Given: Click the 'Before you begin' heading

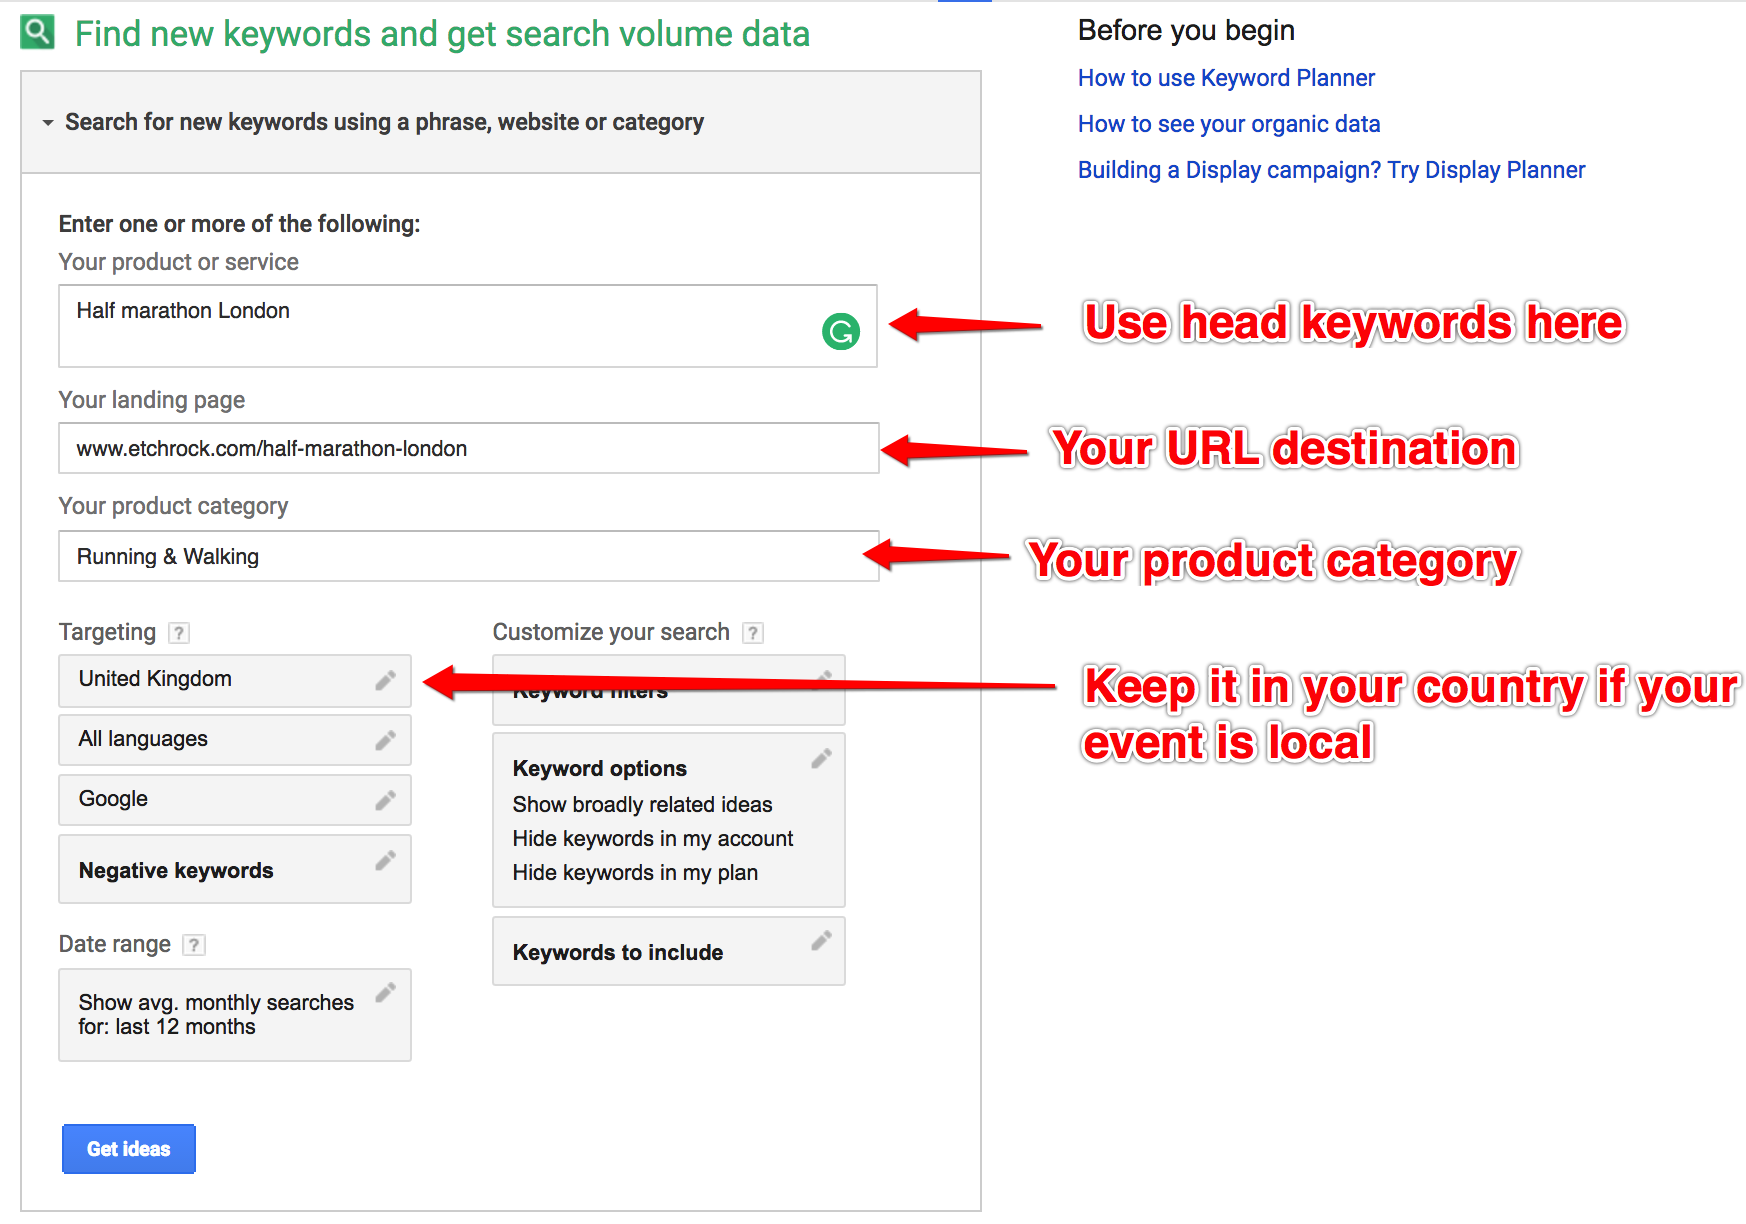Looking at the screenshot, I should point(1186,31).
